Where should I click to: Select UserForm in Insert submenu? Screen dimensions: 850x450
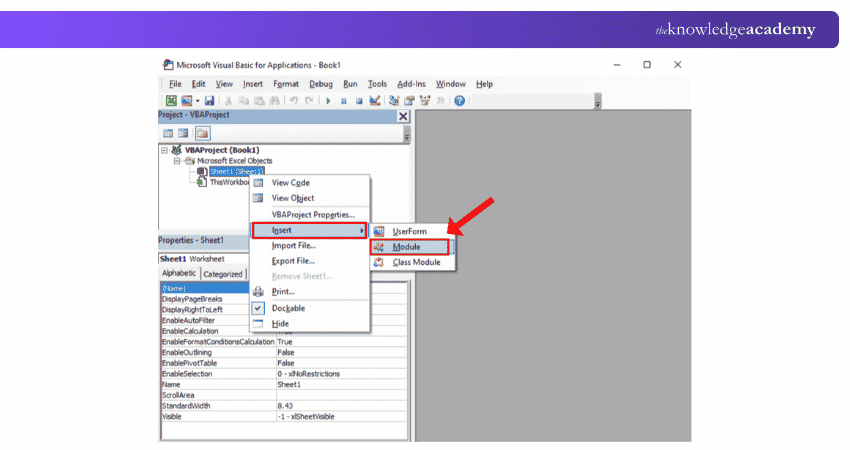click(413, 232)
